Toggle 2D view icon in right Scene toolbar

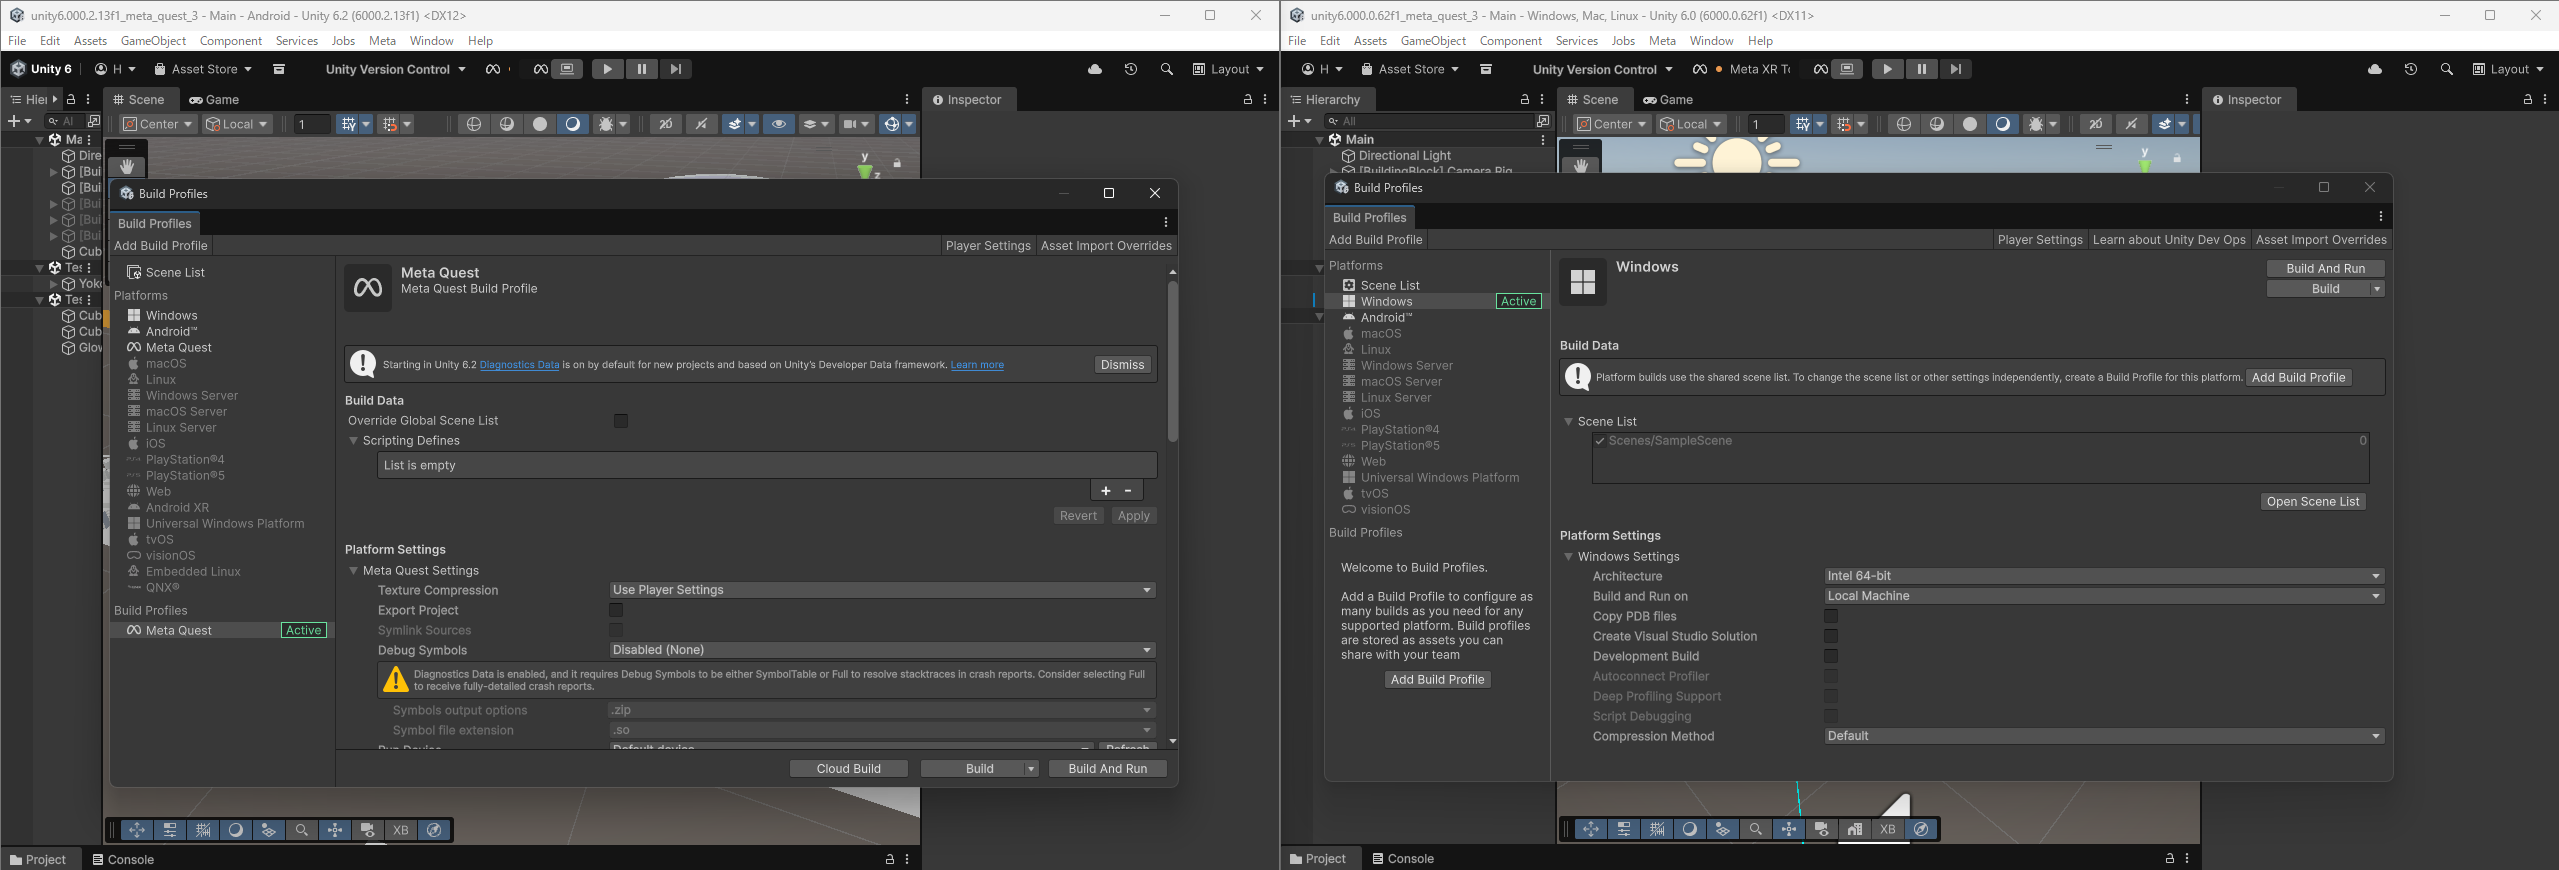click(2095, 124)
